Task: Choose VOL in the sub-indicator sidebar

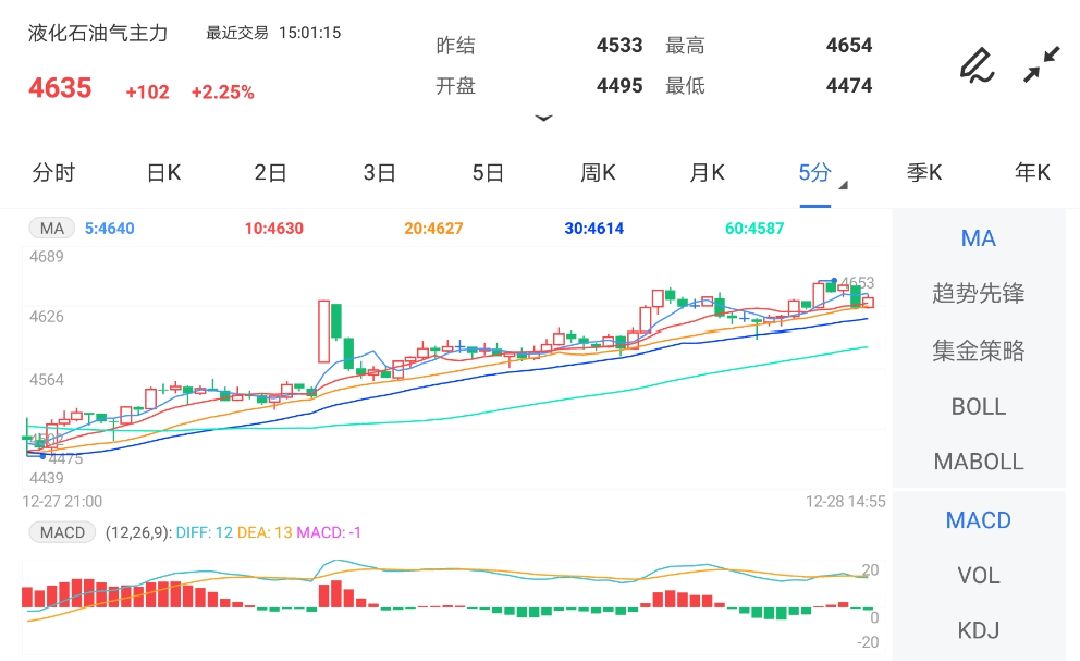Action: 978,575
